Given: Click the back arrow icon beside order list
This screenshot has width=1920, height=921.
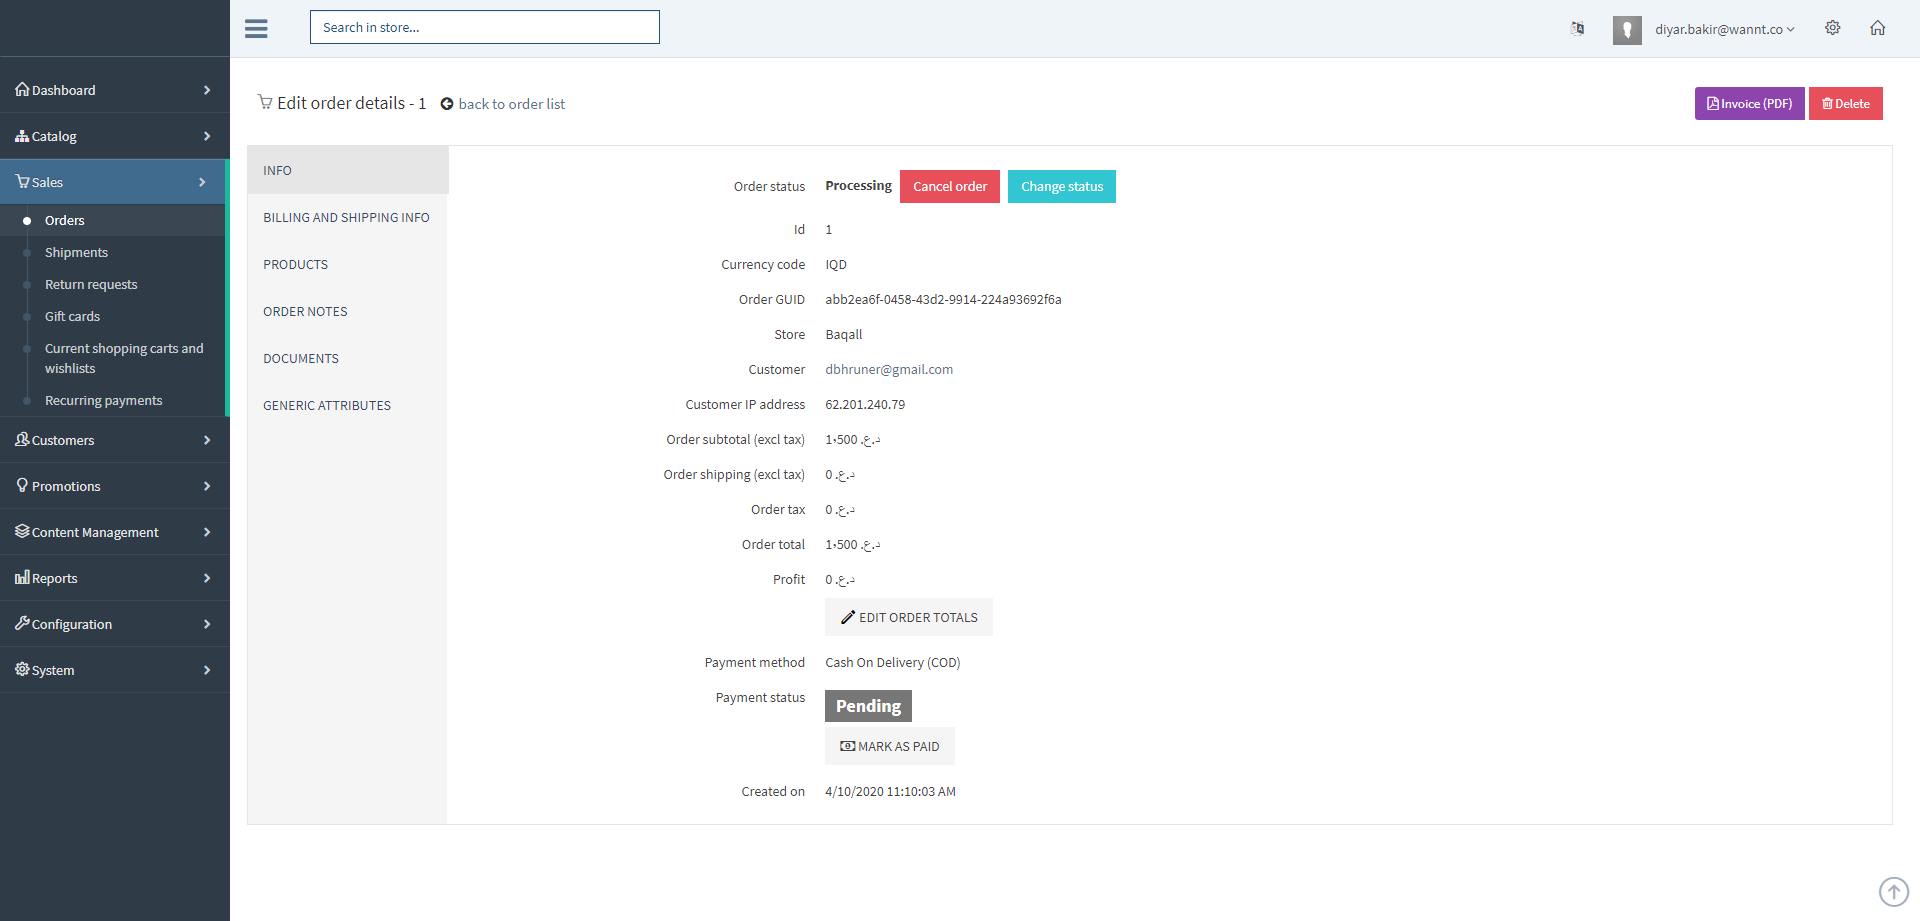Looking at the screenshot, I should pos(447,104).
